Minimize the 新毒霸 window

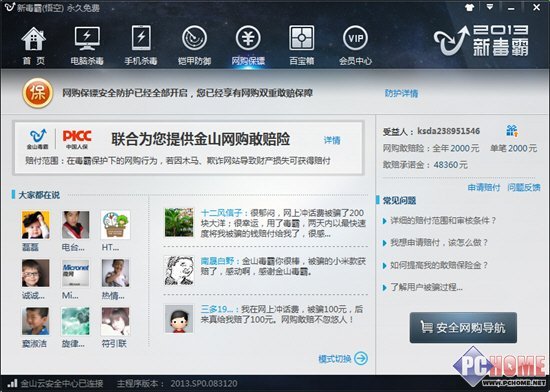[x=512, y=8]
